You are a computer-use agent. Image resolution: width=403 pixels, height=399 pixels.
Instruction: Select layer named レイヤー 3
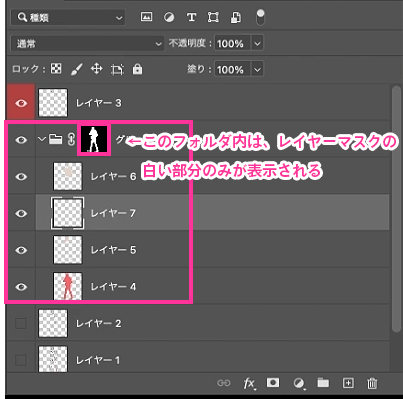pyautogui.click(x=99, y=103)
